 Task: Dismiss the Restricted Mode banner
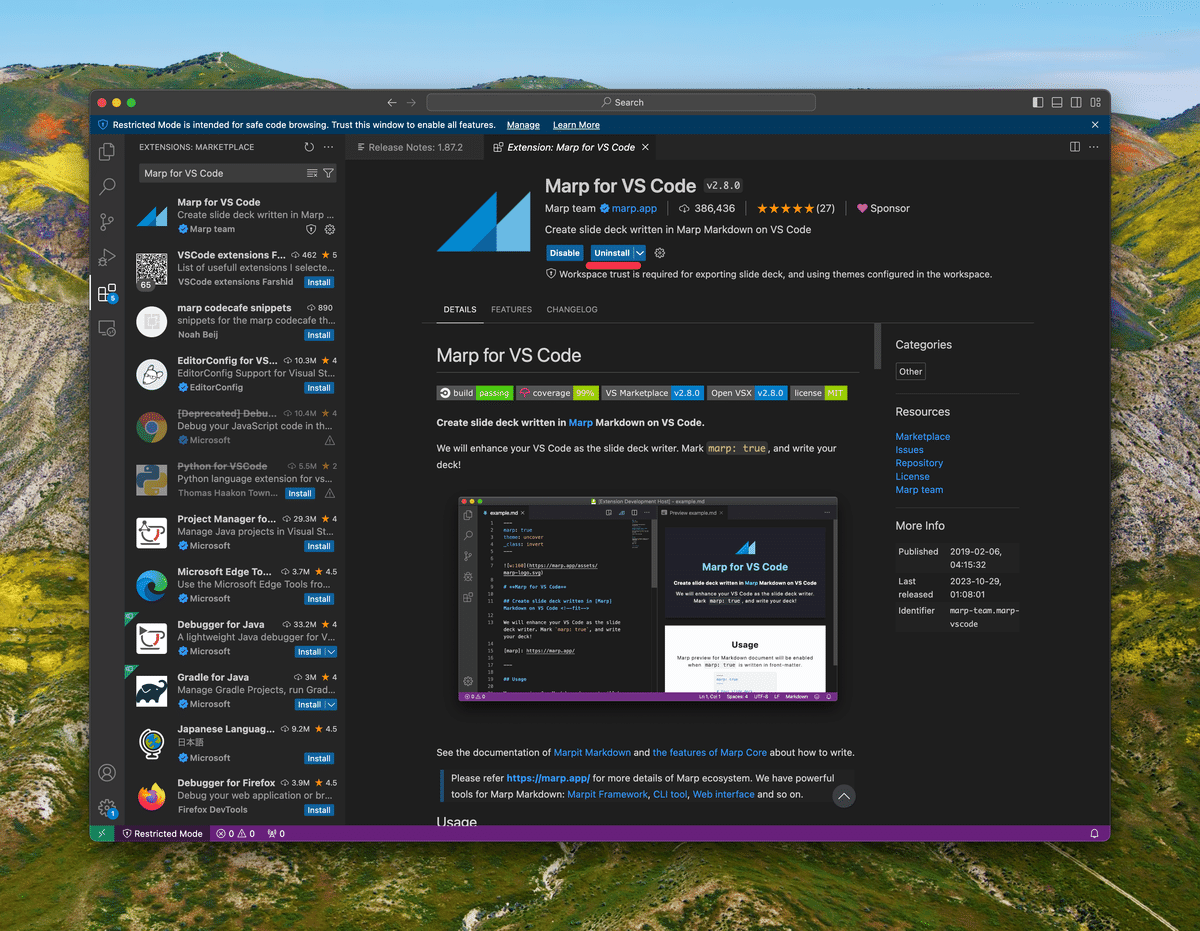click(x=1095, y=125)
